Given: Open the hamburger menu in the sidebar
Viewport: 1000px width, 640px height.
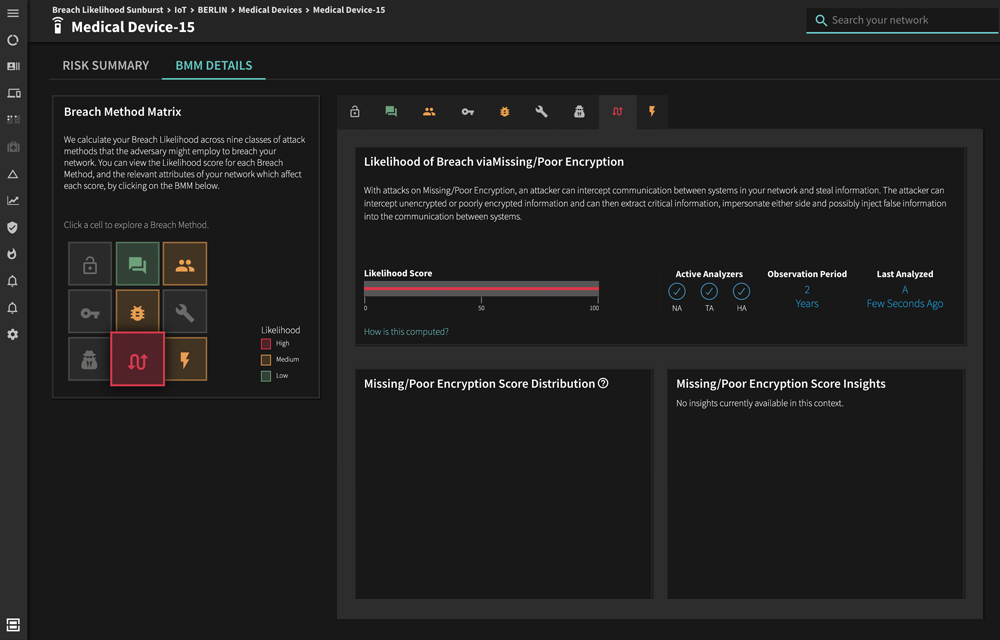Looking at the screenshot, I should [13, 13].
